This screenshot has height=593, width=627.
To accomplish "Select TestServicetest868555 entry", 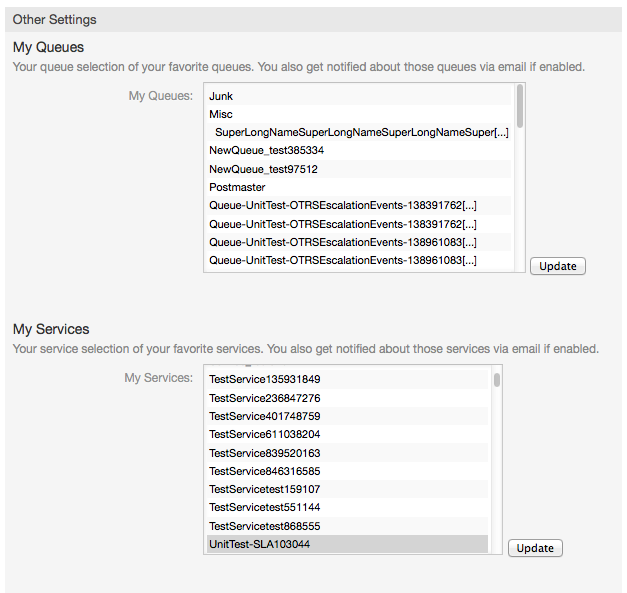I will 264,526.
